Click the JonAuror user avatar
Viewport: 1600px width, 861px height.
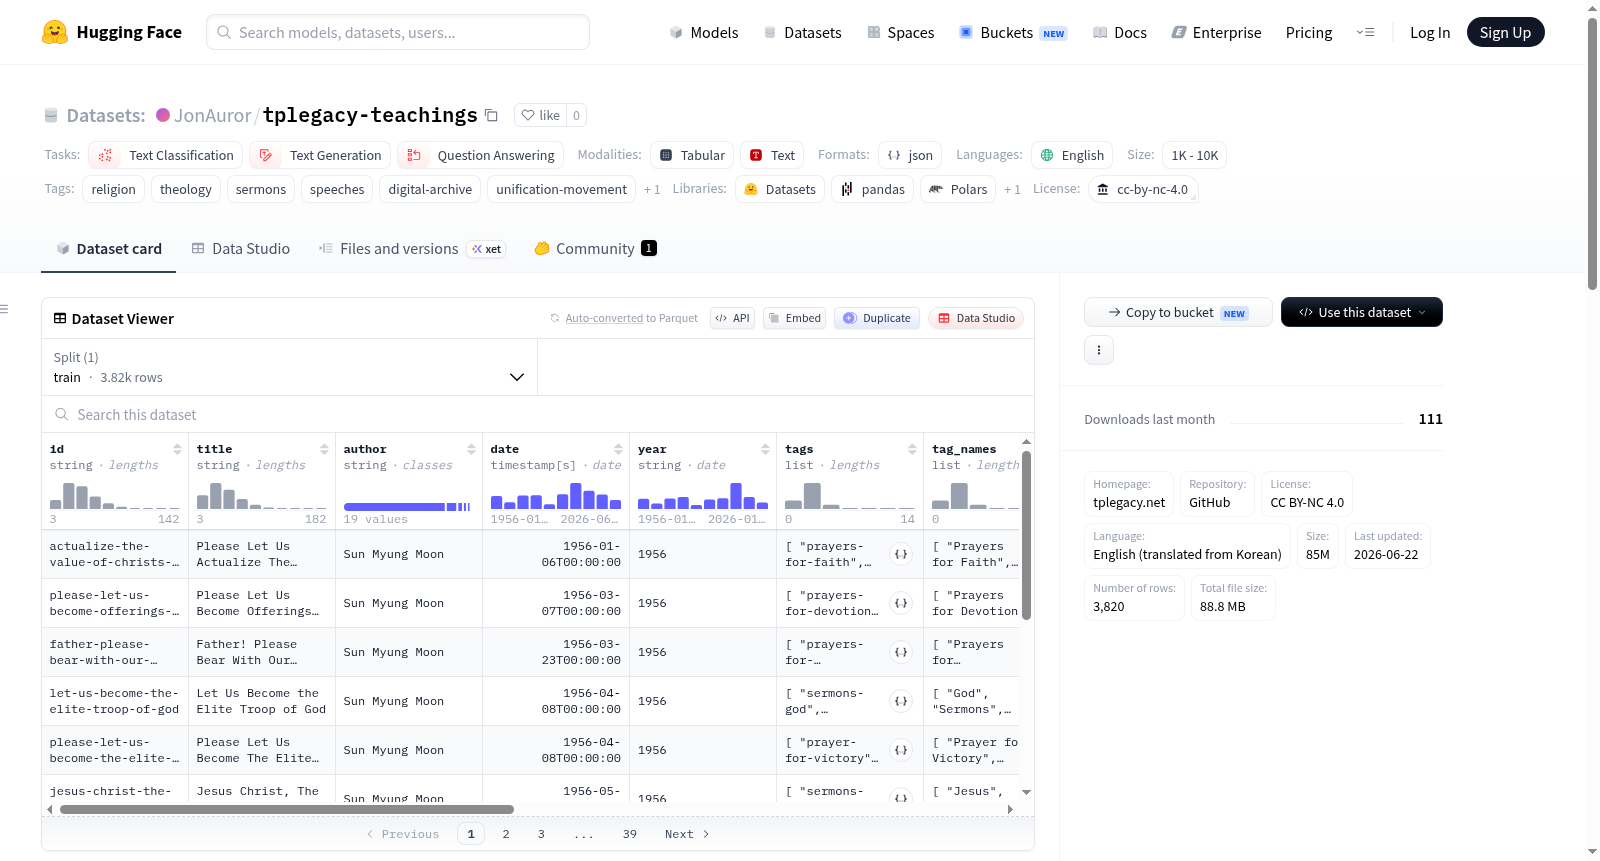163,115
